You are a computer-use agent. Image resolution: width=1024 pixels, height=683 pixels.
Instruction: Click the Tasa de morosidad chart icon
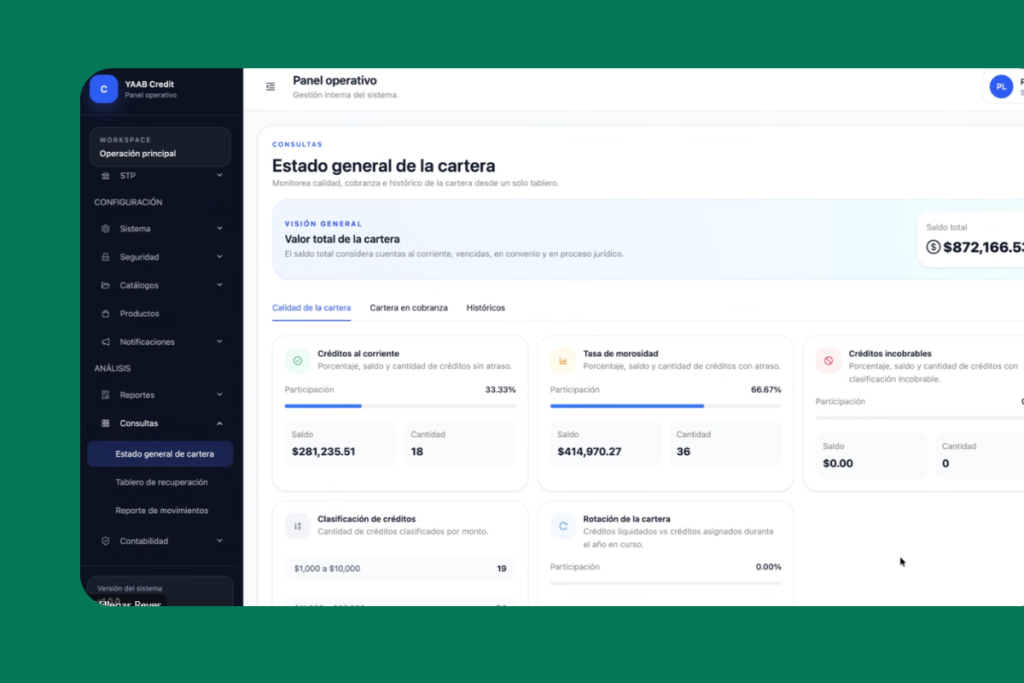(x=563, y=360)
